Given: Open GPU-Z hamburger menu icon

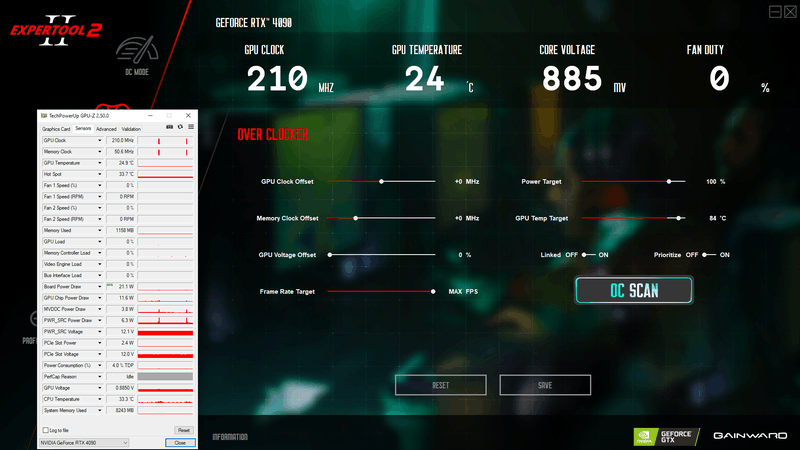Looking at the screenshot, I should click(x=191, y=127).
